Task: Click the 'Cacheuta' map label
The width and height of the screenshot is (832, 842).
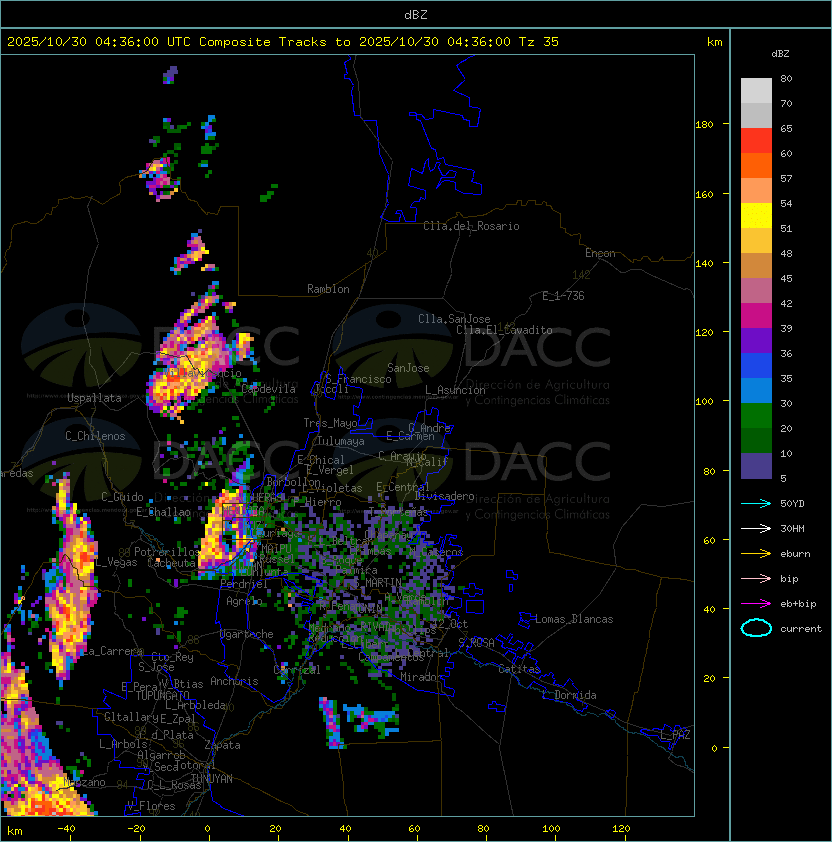Action: click(x=171, y=563)
